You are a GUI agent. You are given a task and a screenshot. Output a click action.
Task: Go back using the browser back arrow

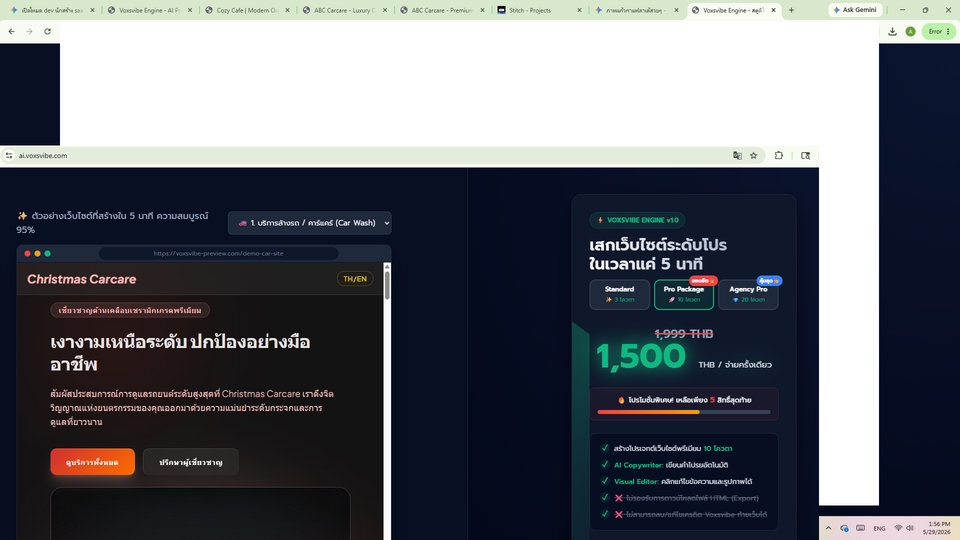coord(12,31)
